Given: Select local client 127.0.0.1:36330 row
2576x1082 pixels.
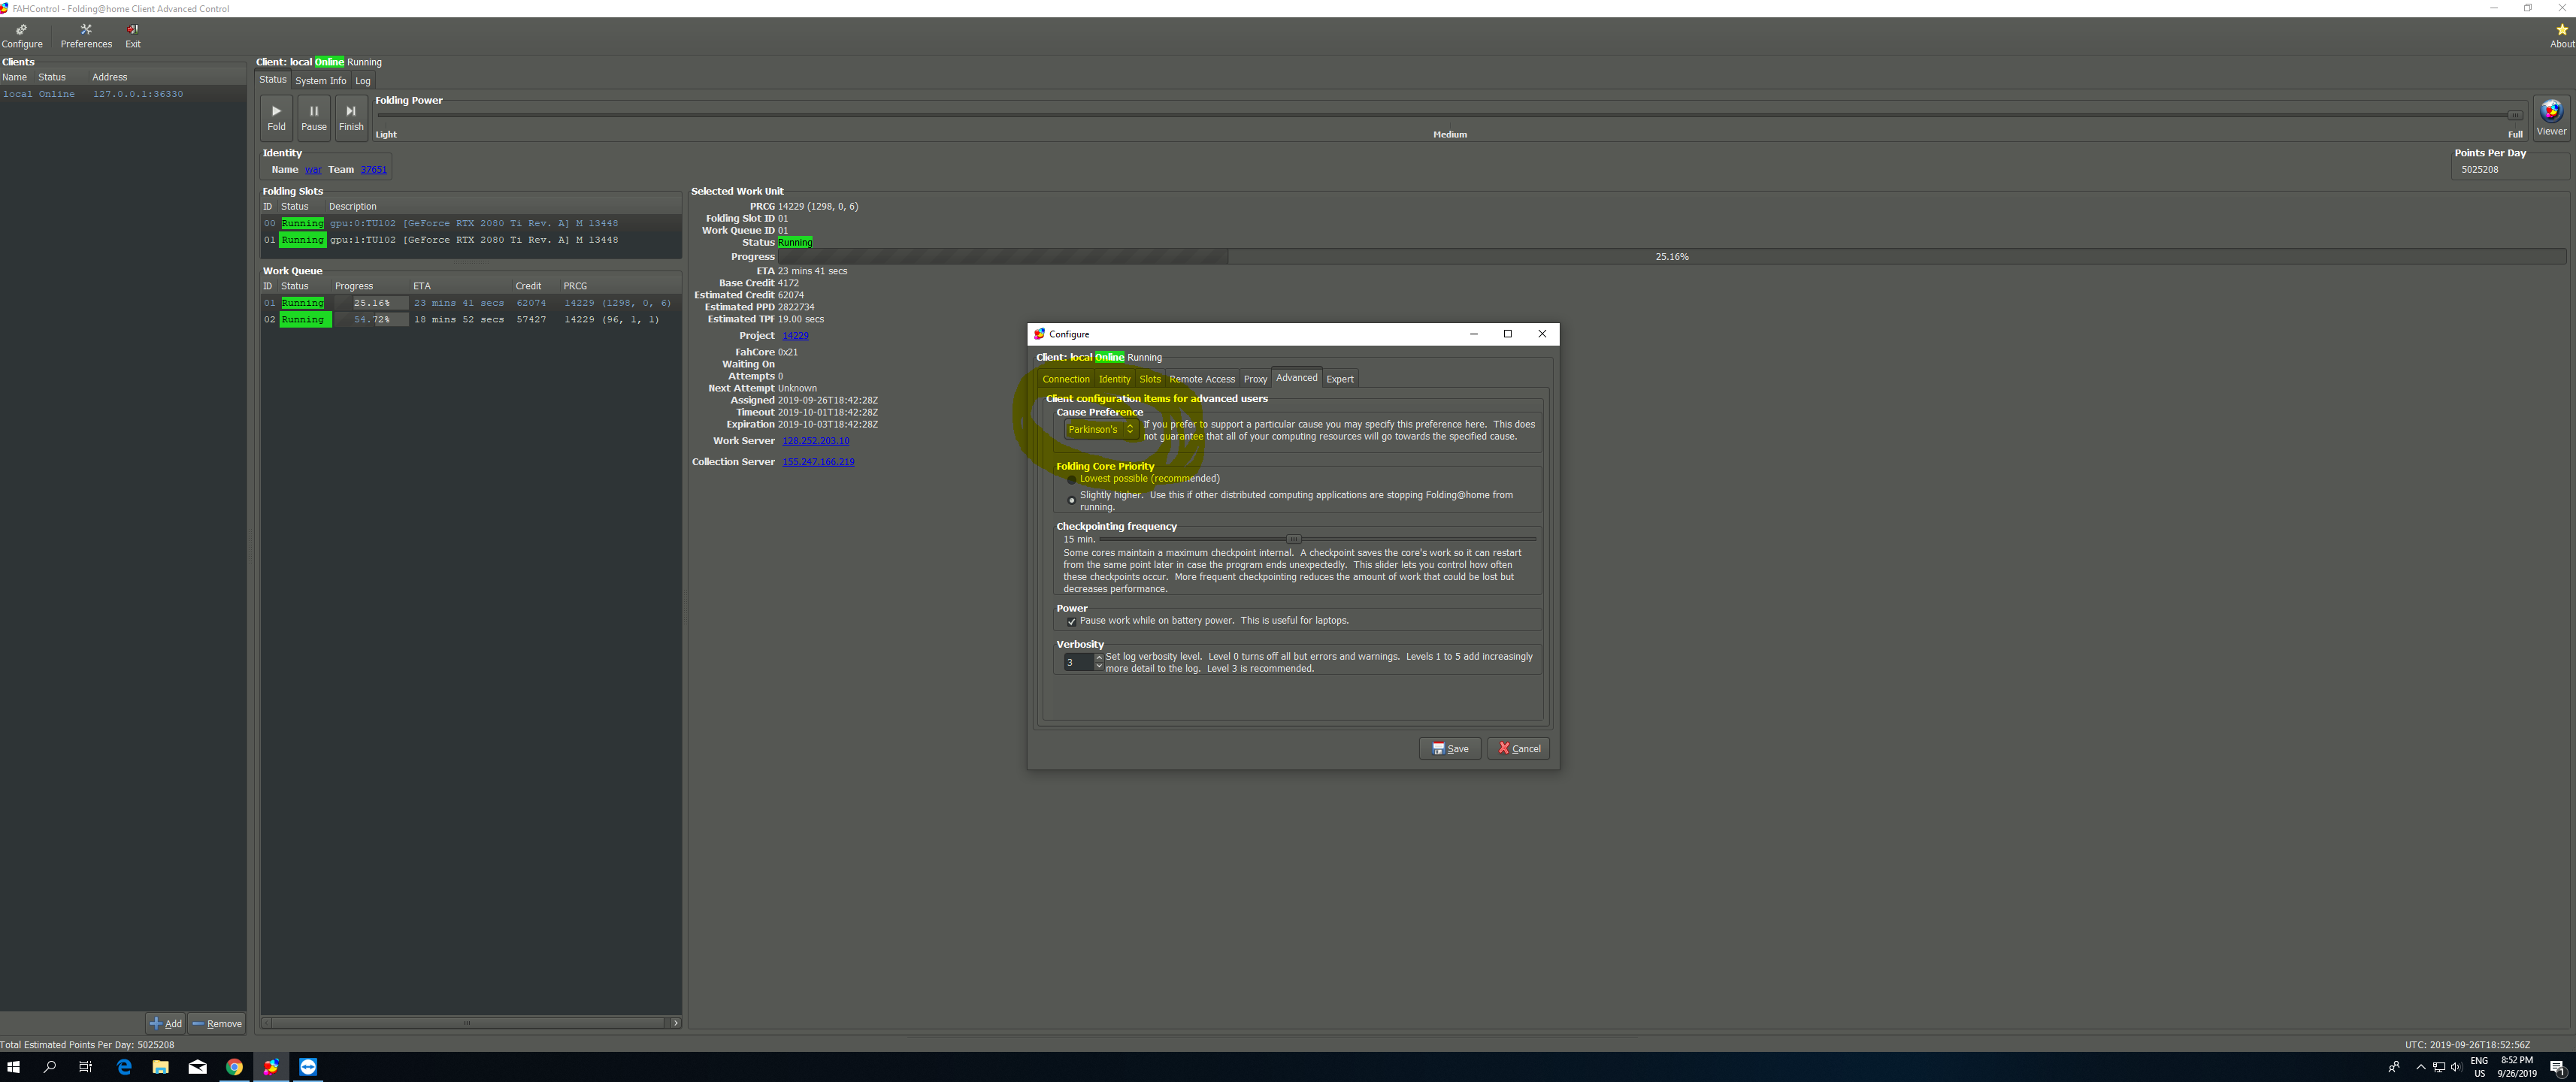Looking at the screenshot, I should tap(123, 94).
